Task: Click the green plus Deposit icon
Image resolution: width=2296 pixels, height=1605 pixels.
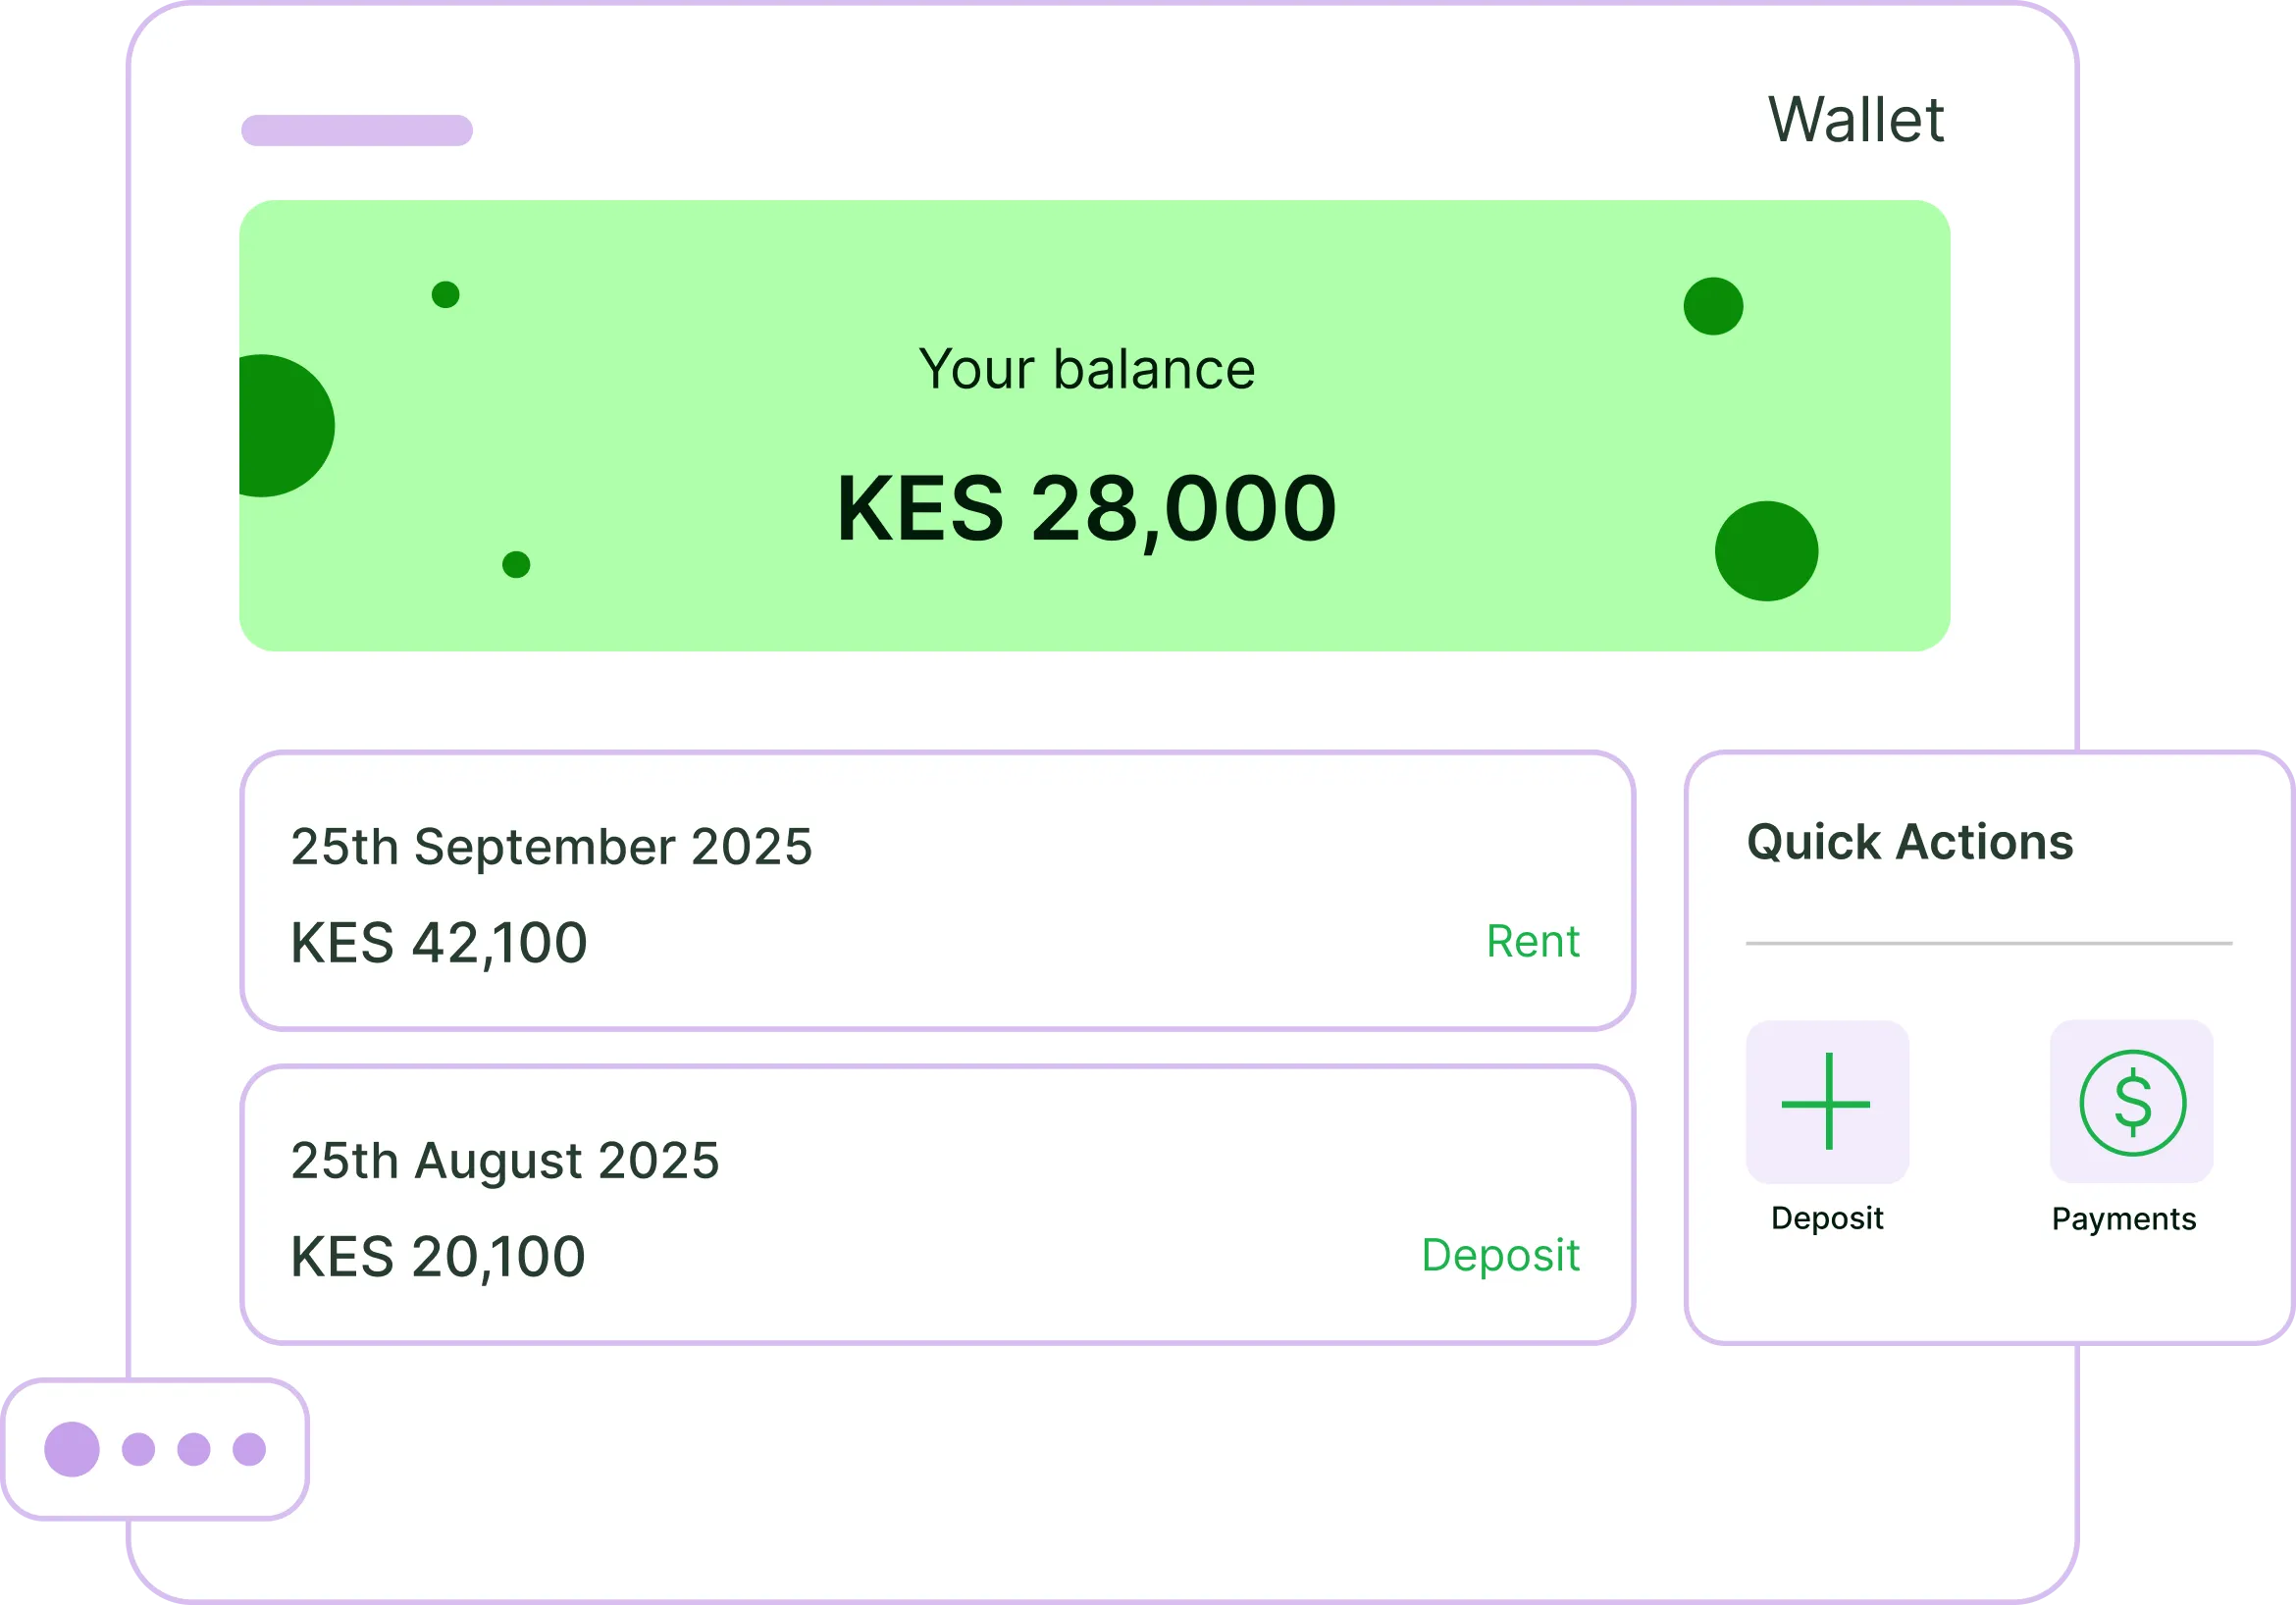Action: (1827, 1102)
